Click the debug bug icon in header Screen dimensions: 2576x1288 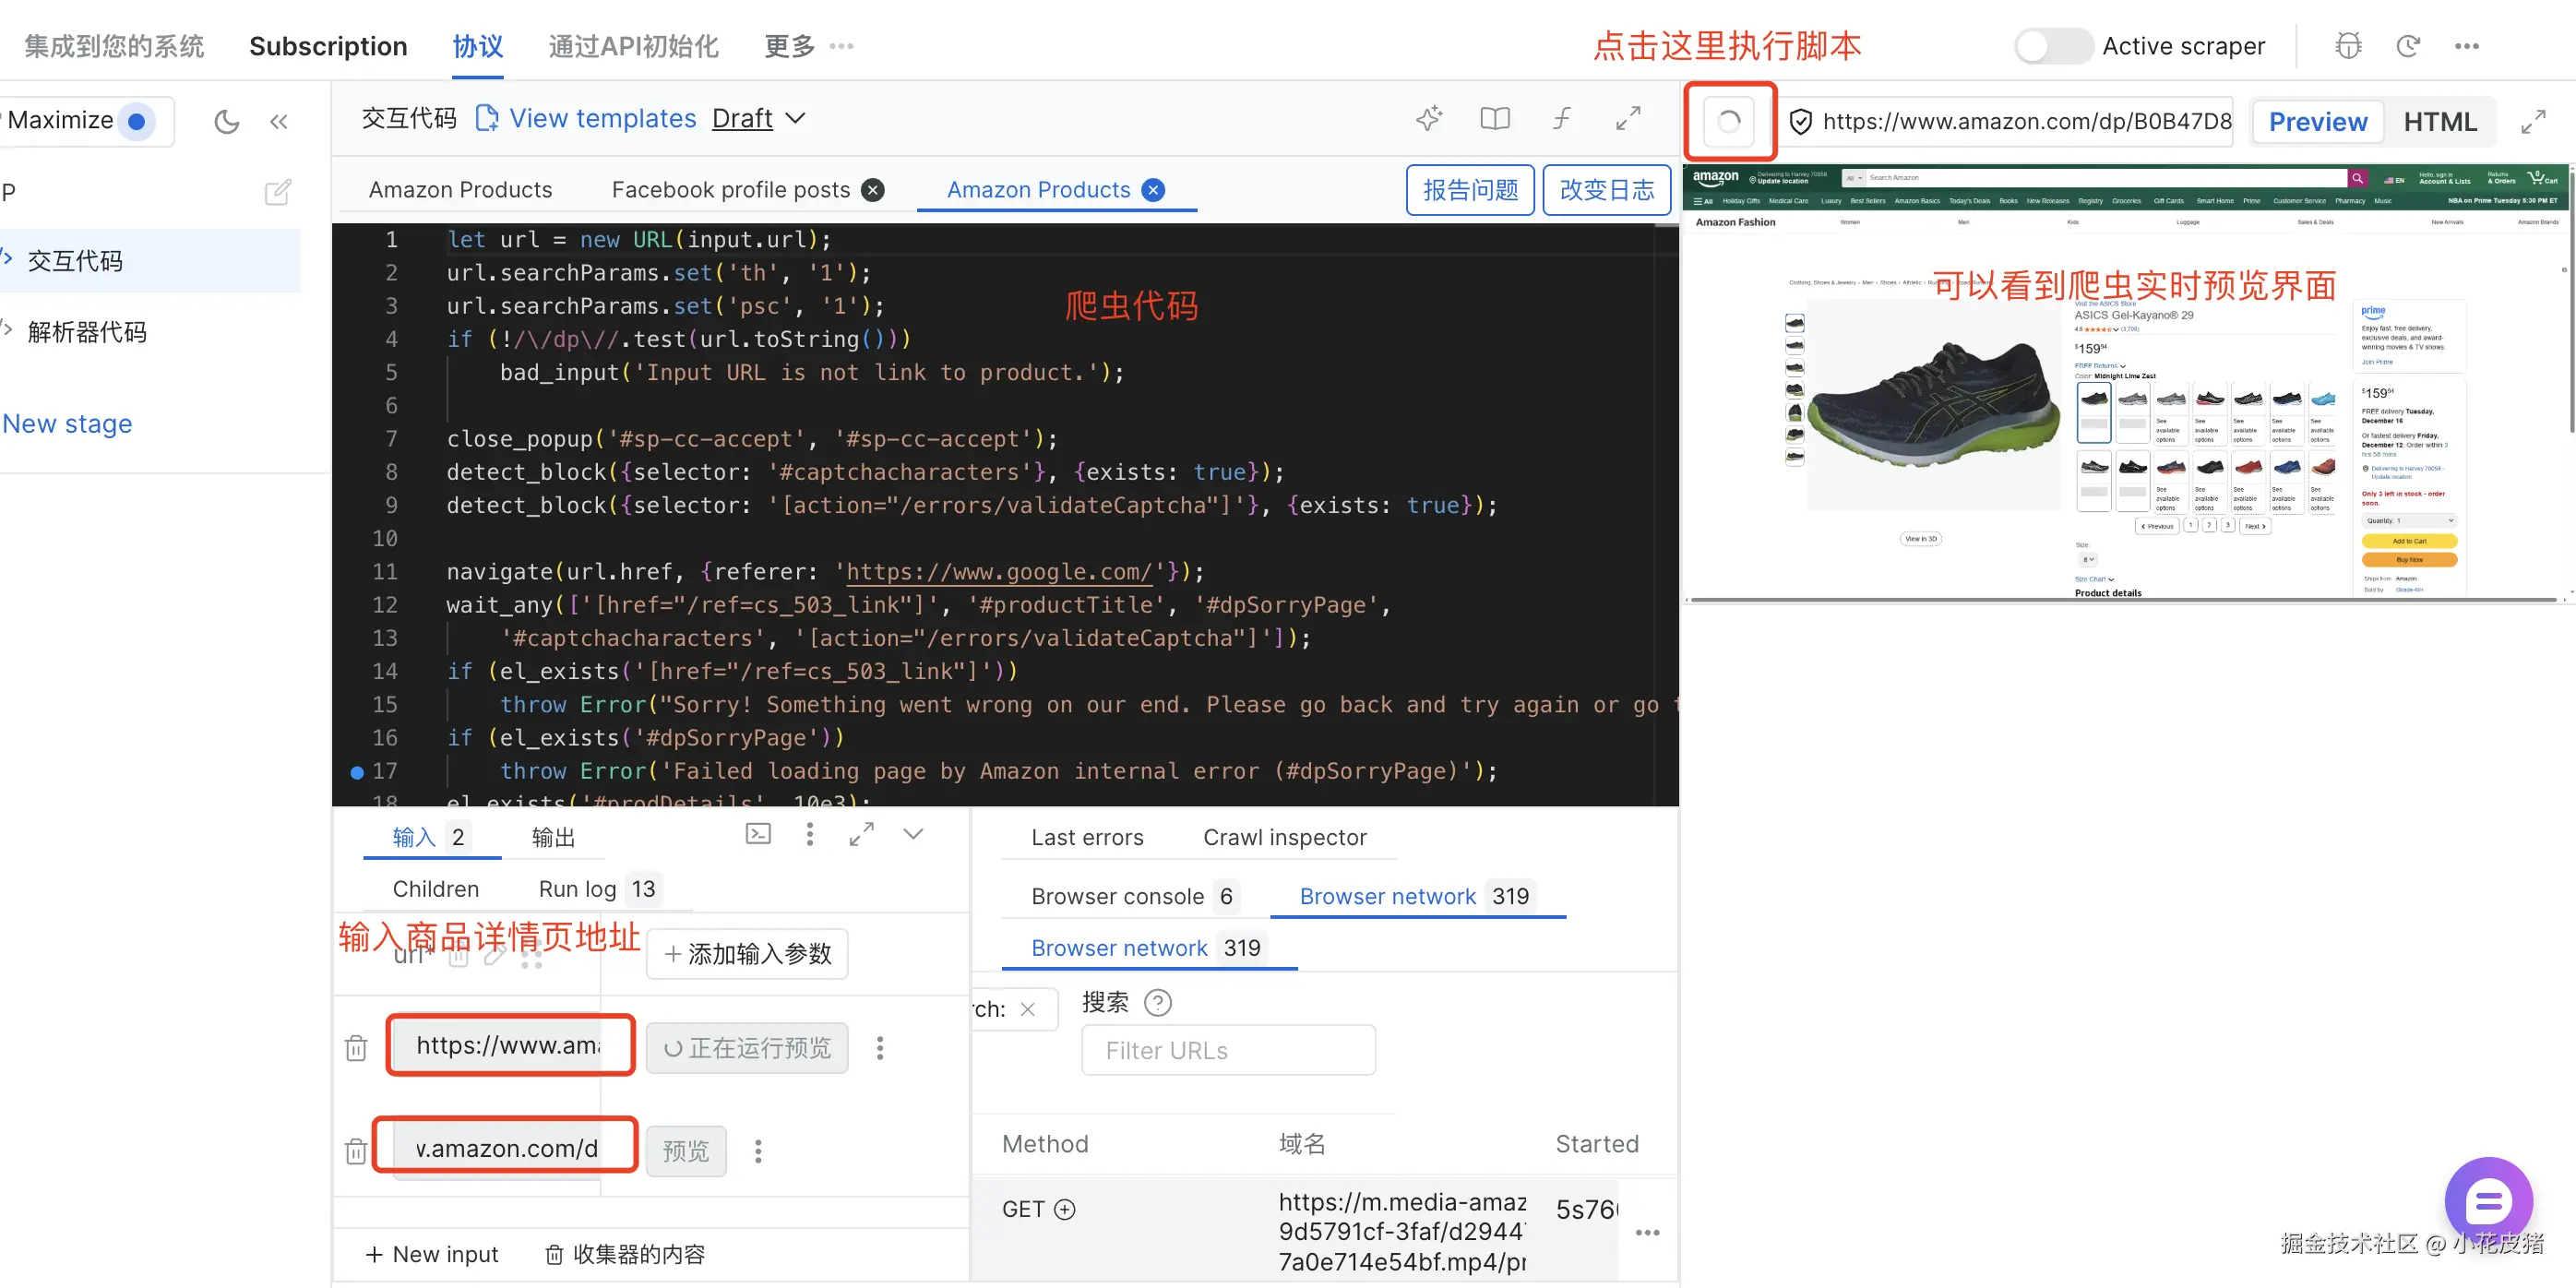tap(2348, 46)
